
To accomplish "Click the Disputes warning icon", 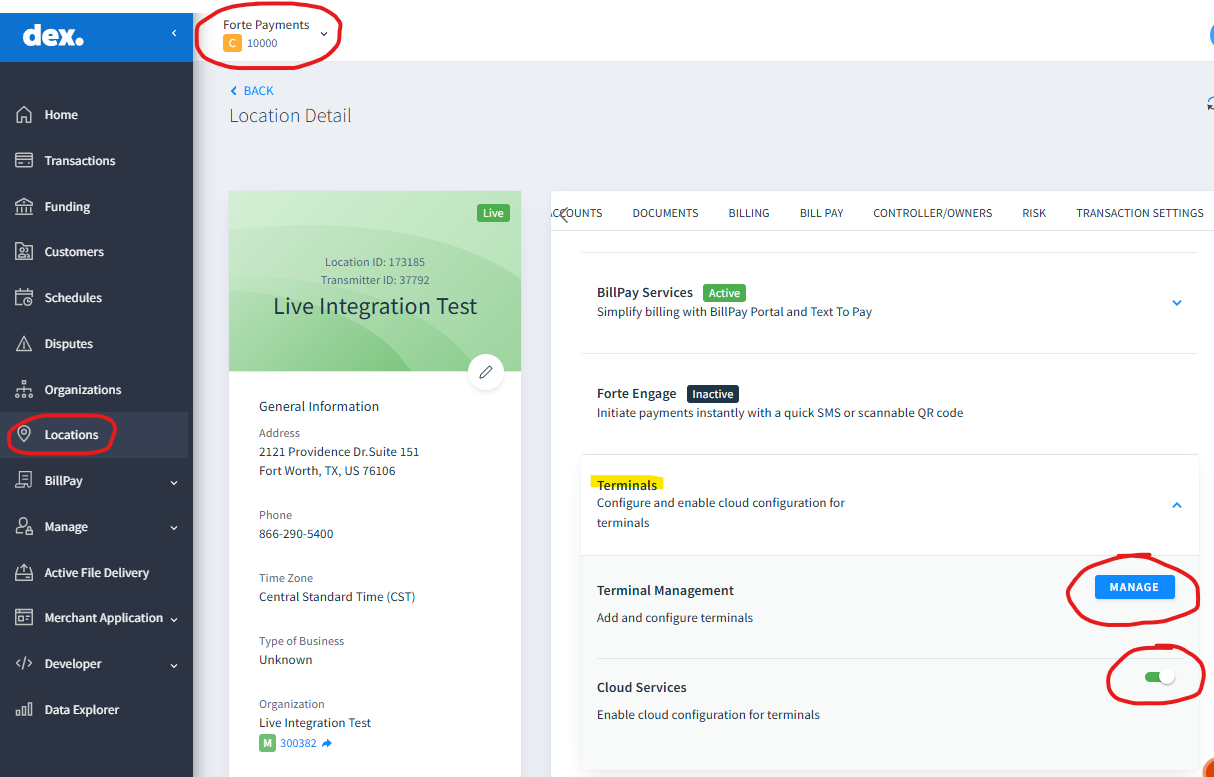I will point(24,344).
